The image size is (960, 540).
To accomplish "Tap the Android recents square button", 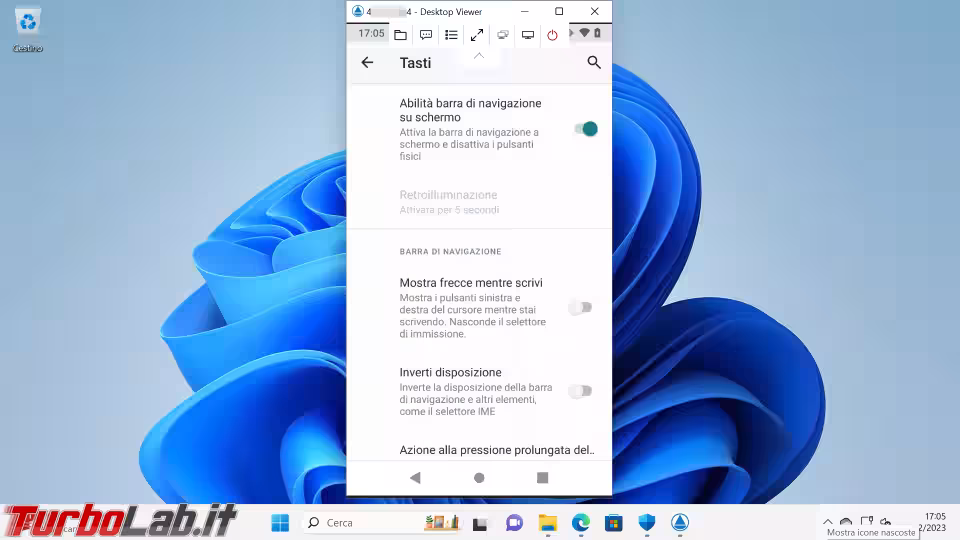I will 542,478.
